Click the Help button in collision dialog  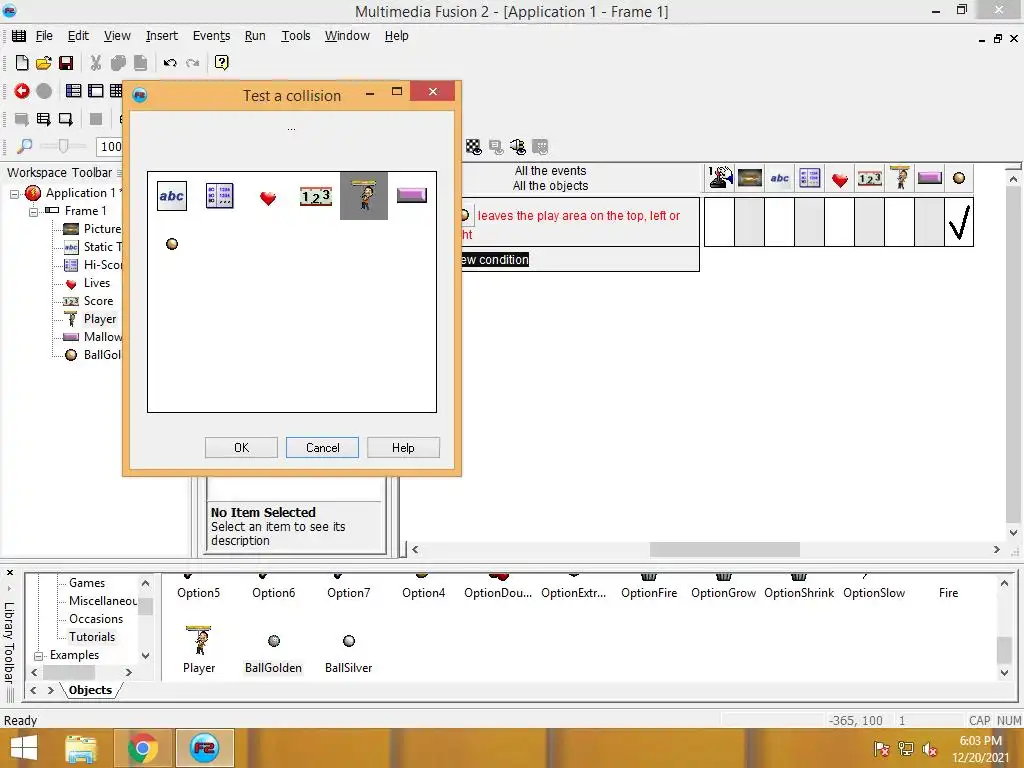tap(403, 448)
